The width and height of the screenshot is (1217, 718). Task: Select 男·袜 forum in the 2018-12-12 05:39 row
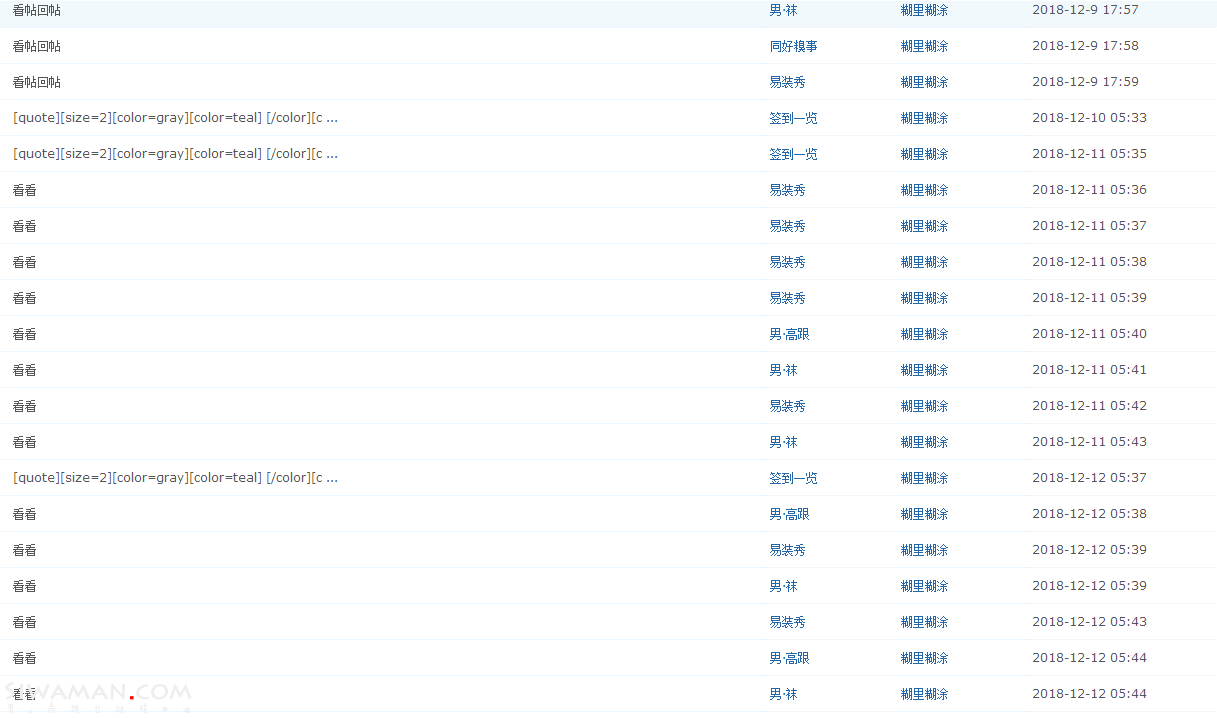pyautogui.click(x=782, y=586)
